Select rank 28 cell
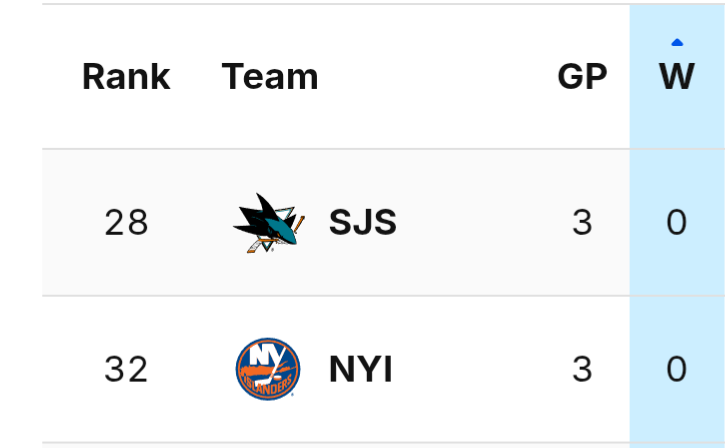 coord(126,223)
